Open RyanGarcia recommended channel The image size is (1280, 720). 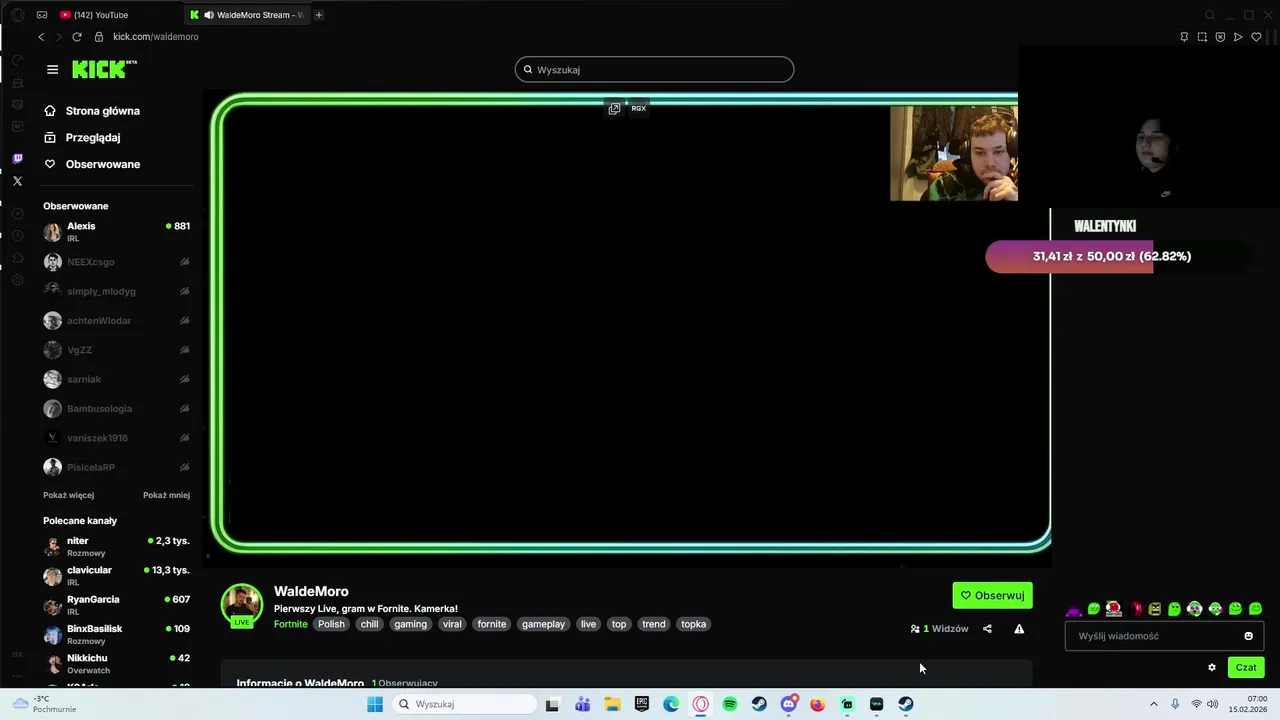(x=116, y=605)
